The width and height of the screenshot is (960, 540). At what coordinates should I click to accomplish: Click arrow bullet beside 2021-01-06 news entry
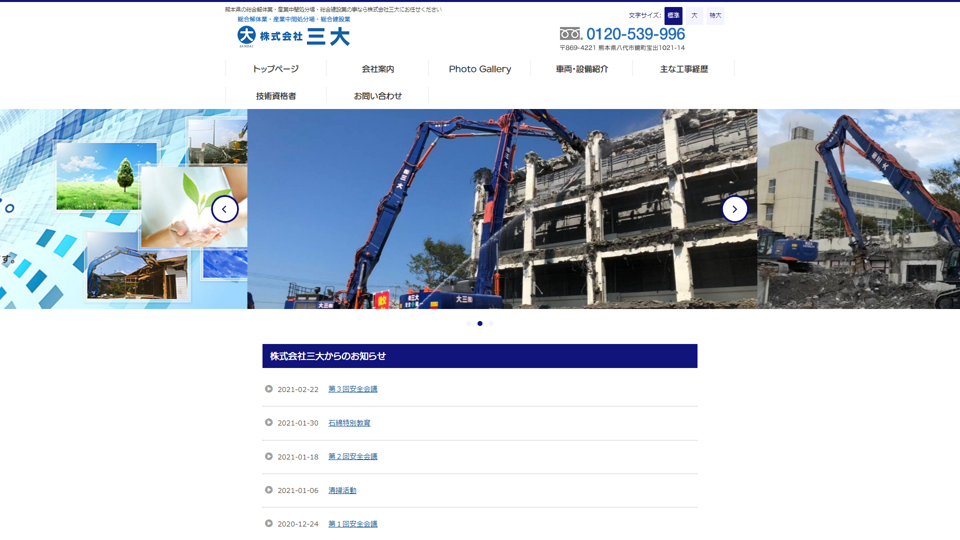[269, 490]
